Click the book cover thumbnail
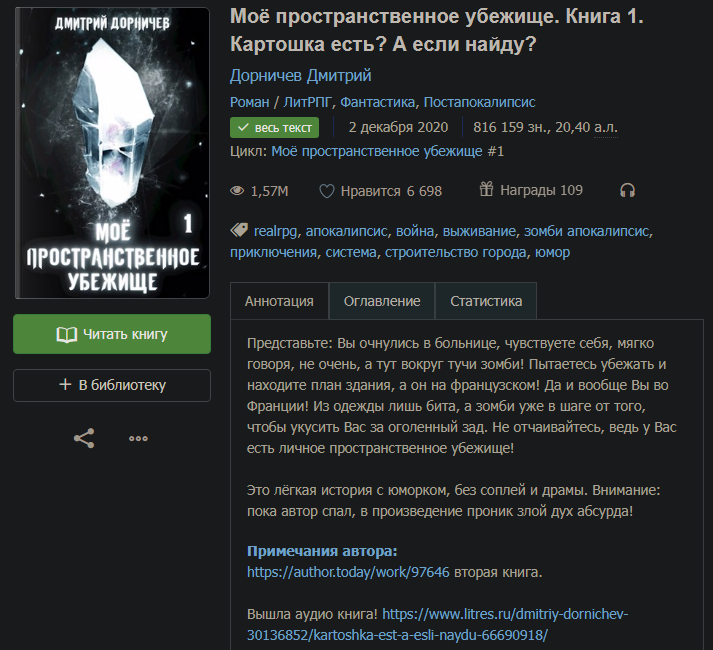This screenshot has width=713, height=650. (112, 153)
